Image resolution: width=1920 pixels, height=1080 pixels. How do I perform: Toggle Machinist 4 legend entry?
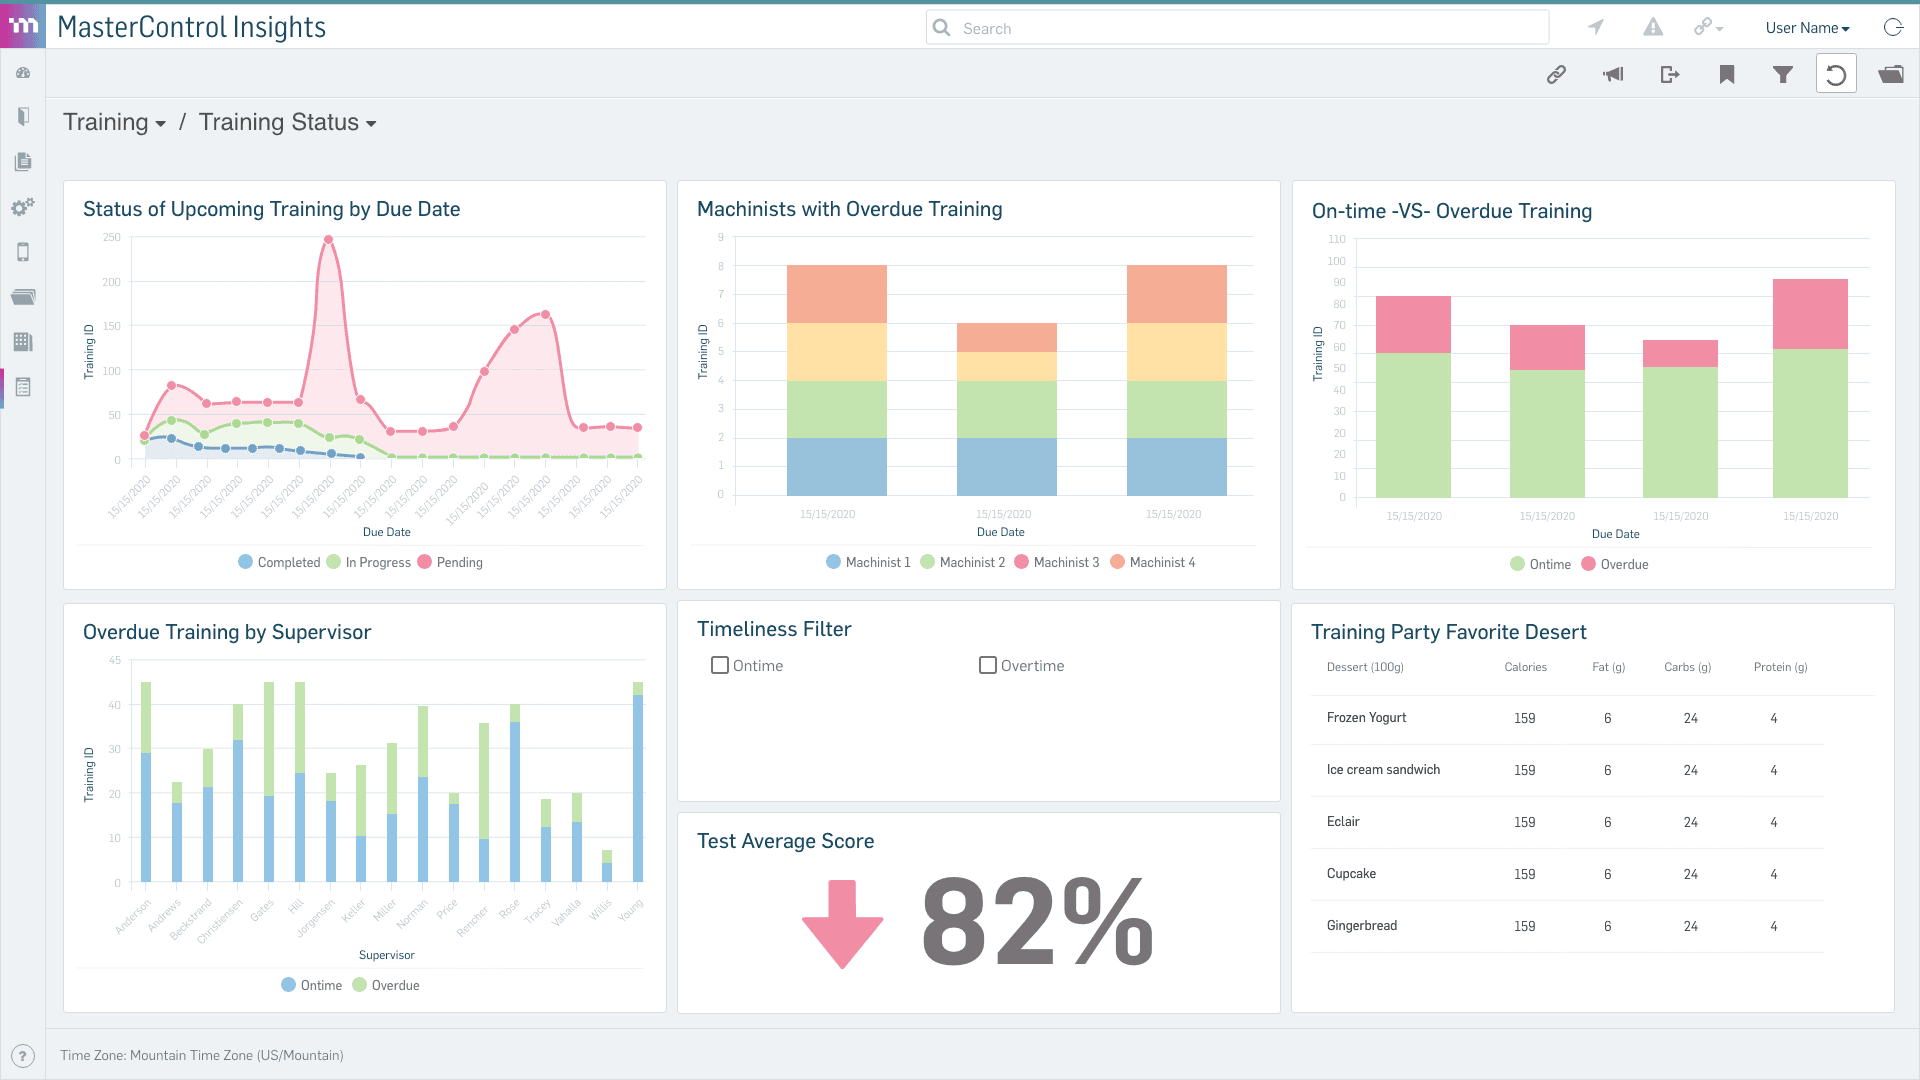point(1152,562)
